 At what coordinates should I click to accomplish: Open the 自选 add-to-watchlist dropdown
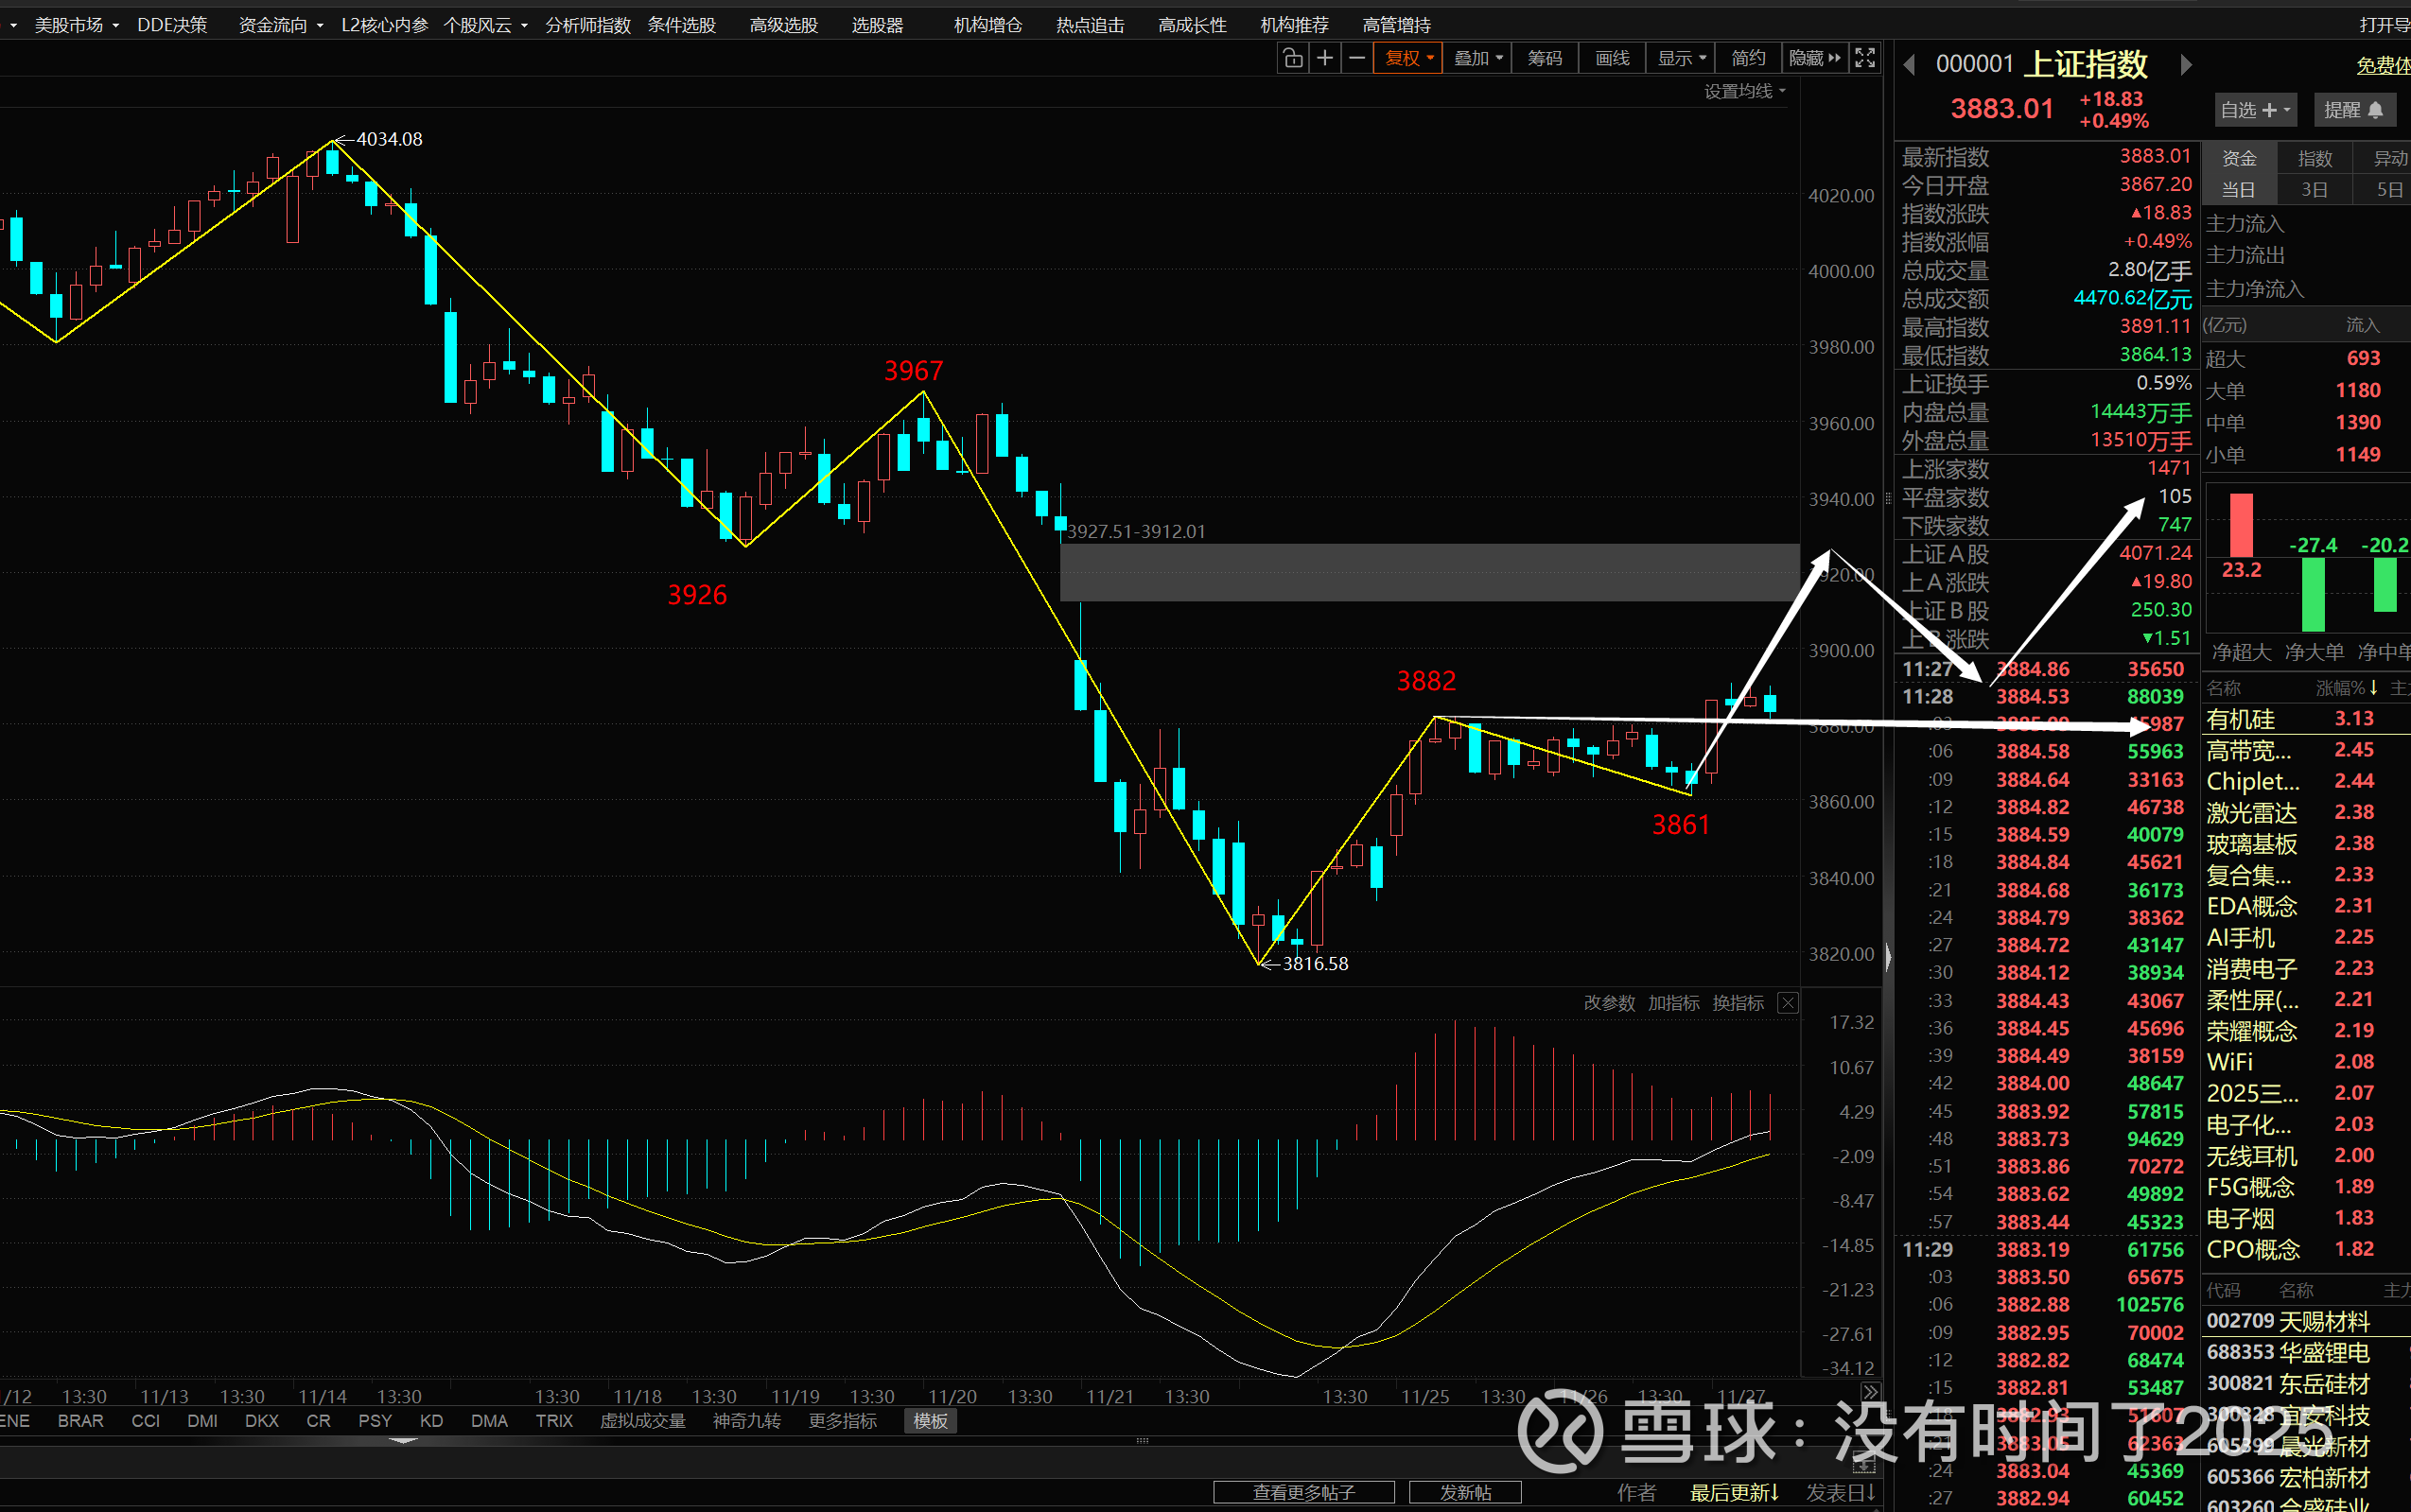(2254, 110)
